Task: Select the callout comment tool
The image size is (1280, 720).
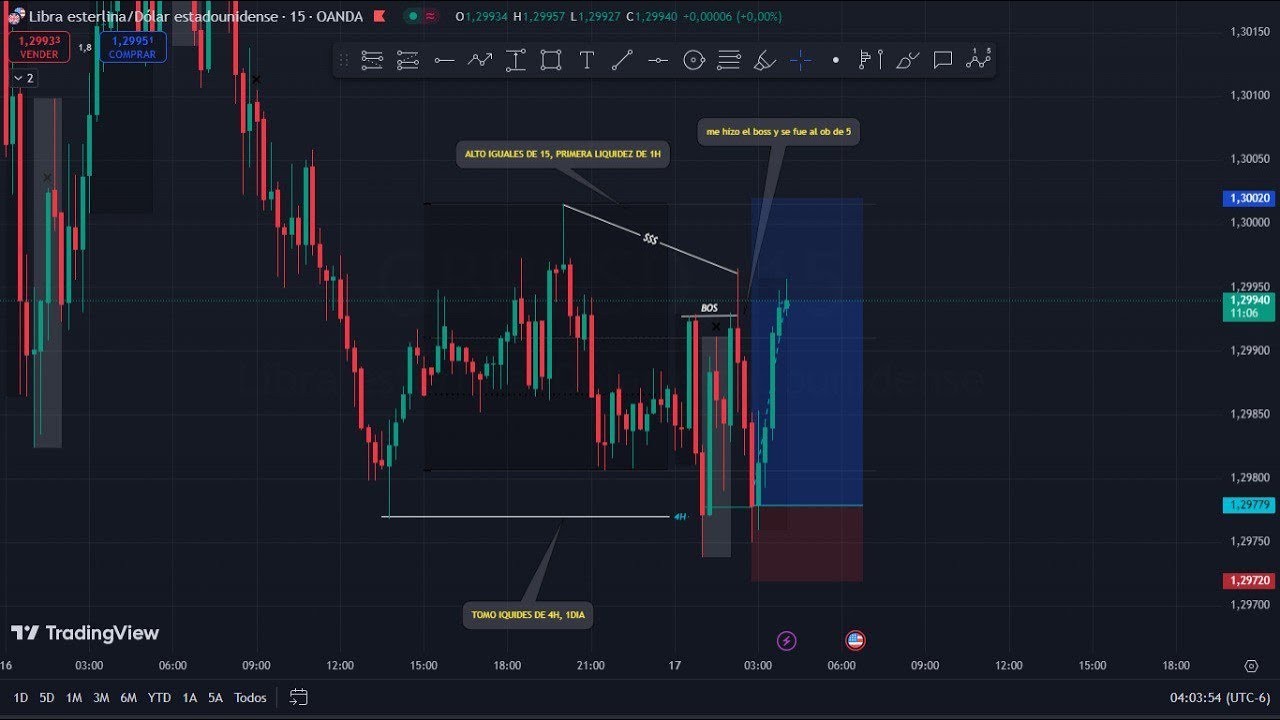Action: tap(942, 60)
